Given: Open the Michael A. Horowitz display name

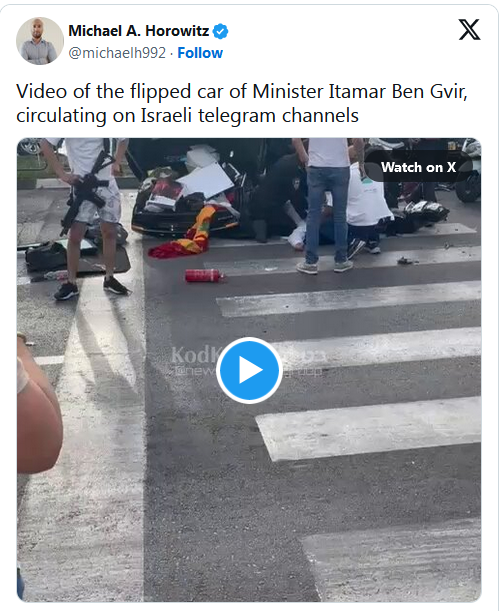Looking at the screenshot, I should point(139,31).
